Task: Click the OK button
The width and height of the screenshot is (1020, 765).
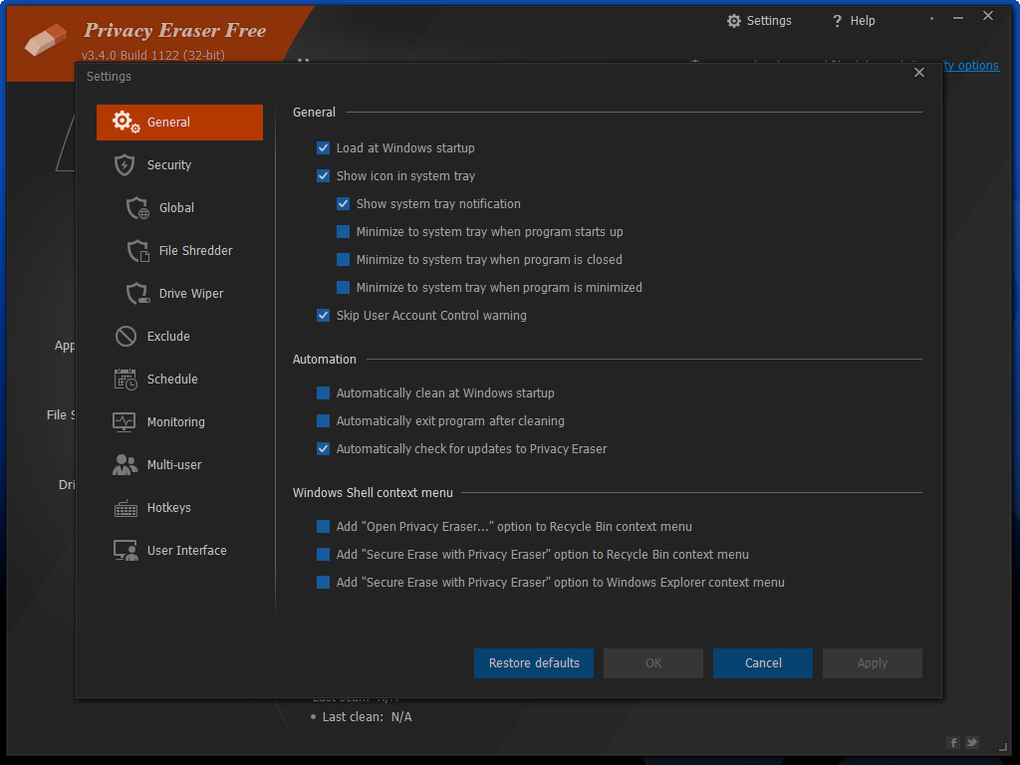Action: pyautogui.click(x=653, y=663)
